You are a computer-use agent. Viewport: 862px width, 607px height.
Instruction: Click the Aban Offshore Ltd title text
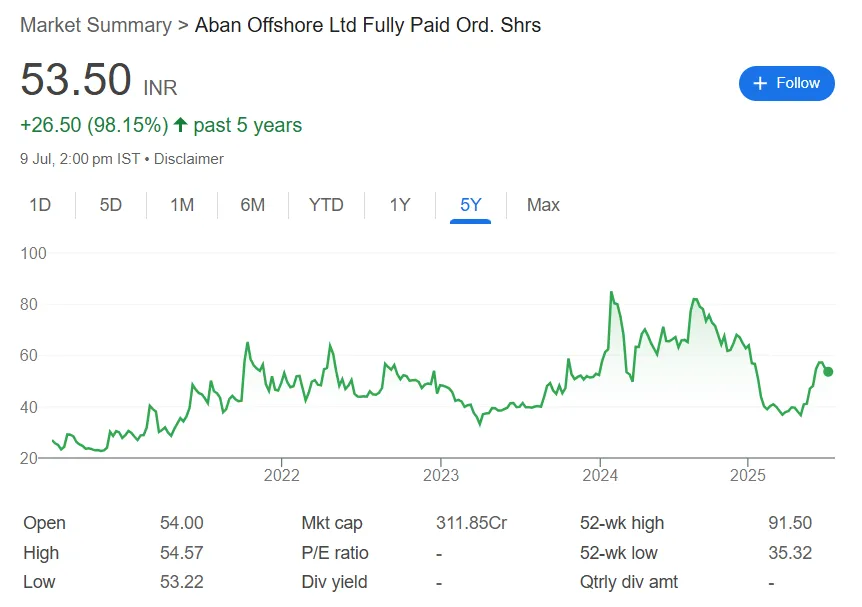368,25
